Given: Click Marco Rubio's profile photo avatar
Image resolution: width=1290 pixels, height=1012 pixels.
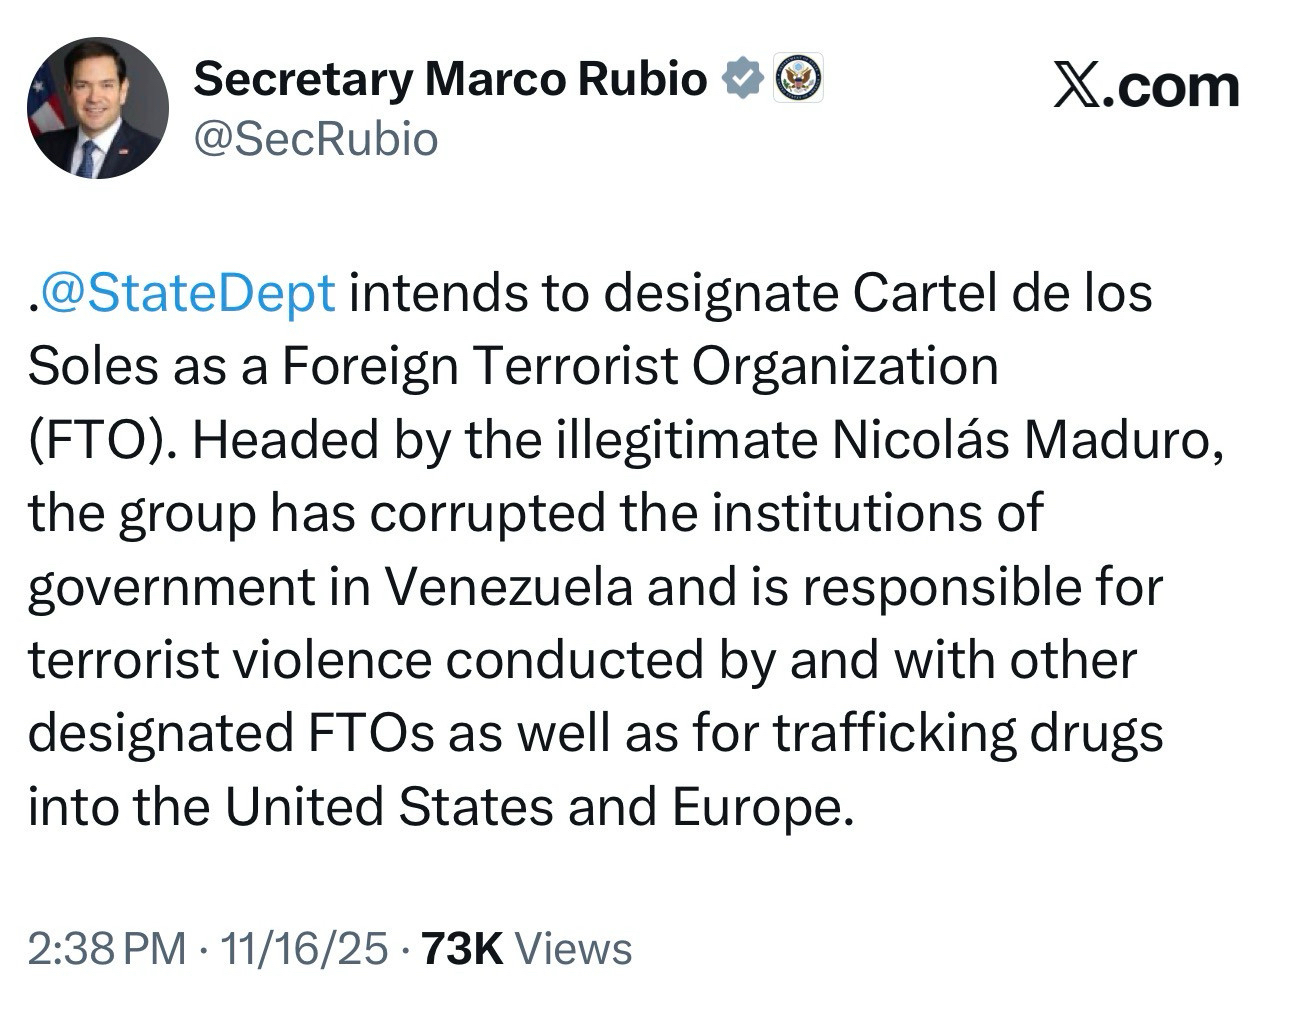Looking at the screenshot, I should click(x=97, y=108).
